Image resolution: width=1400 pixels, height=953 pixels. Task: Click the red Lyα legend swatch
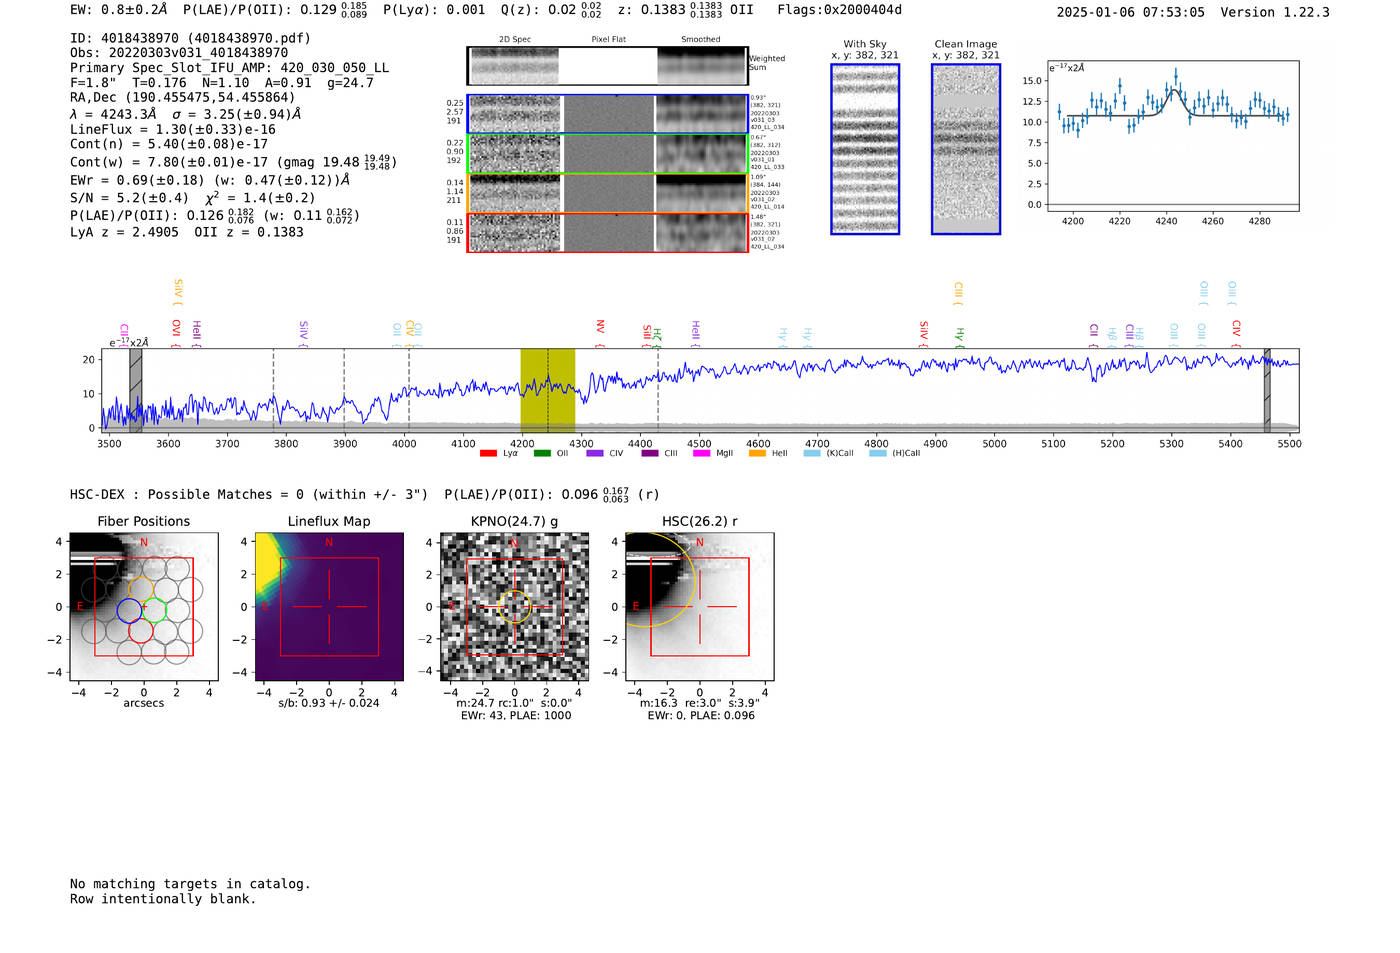488,454
